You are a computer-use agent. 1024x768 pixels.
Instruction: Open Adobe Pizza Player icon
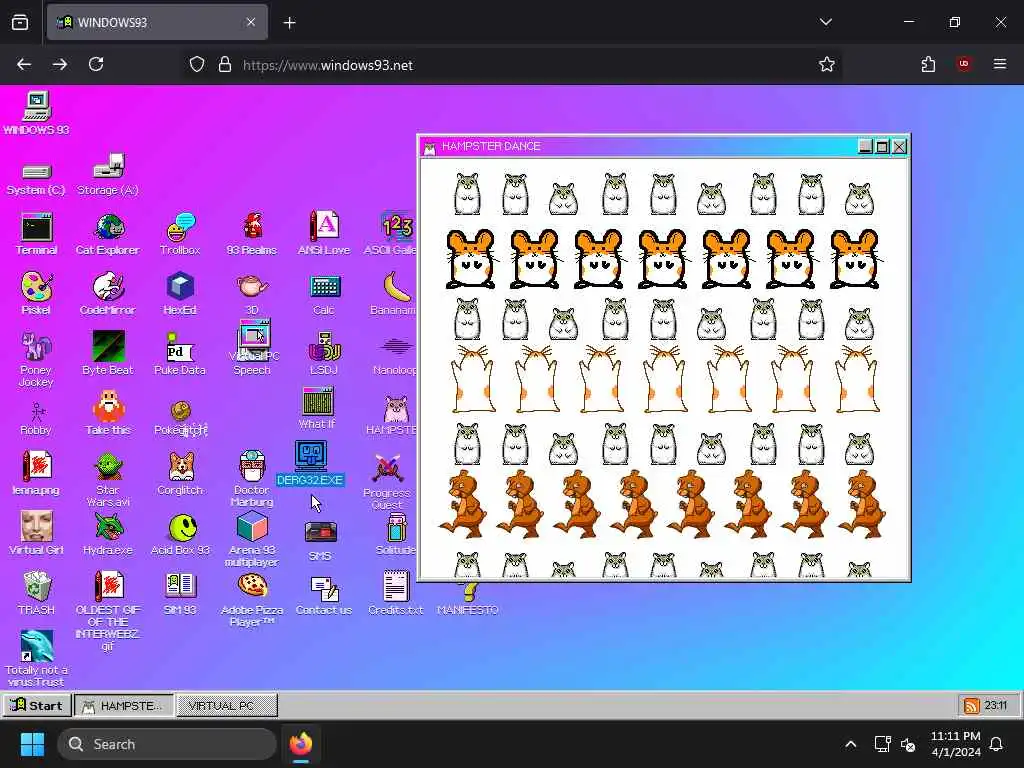click(252, 600)
